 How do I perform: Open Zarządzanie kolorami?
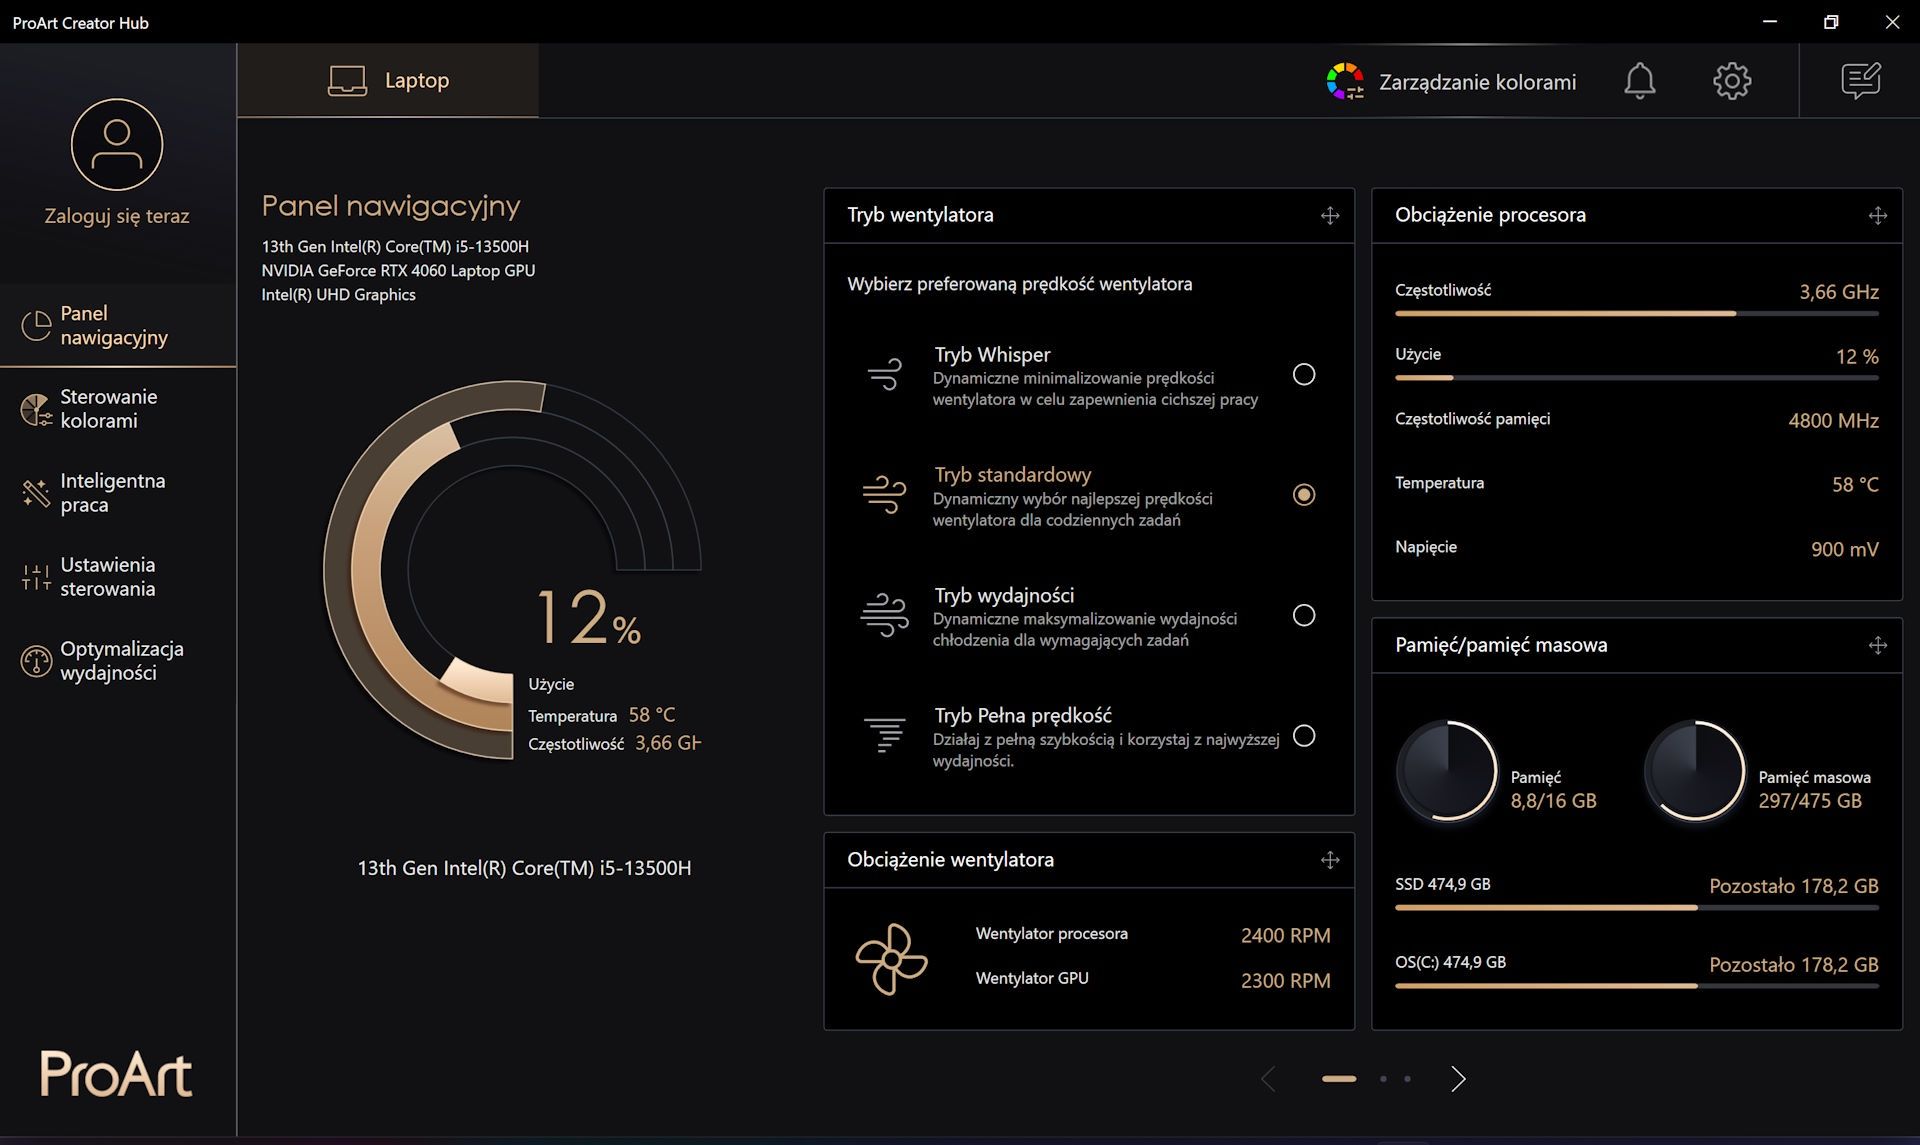point(1451,81)
